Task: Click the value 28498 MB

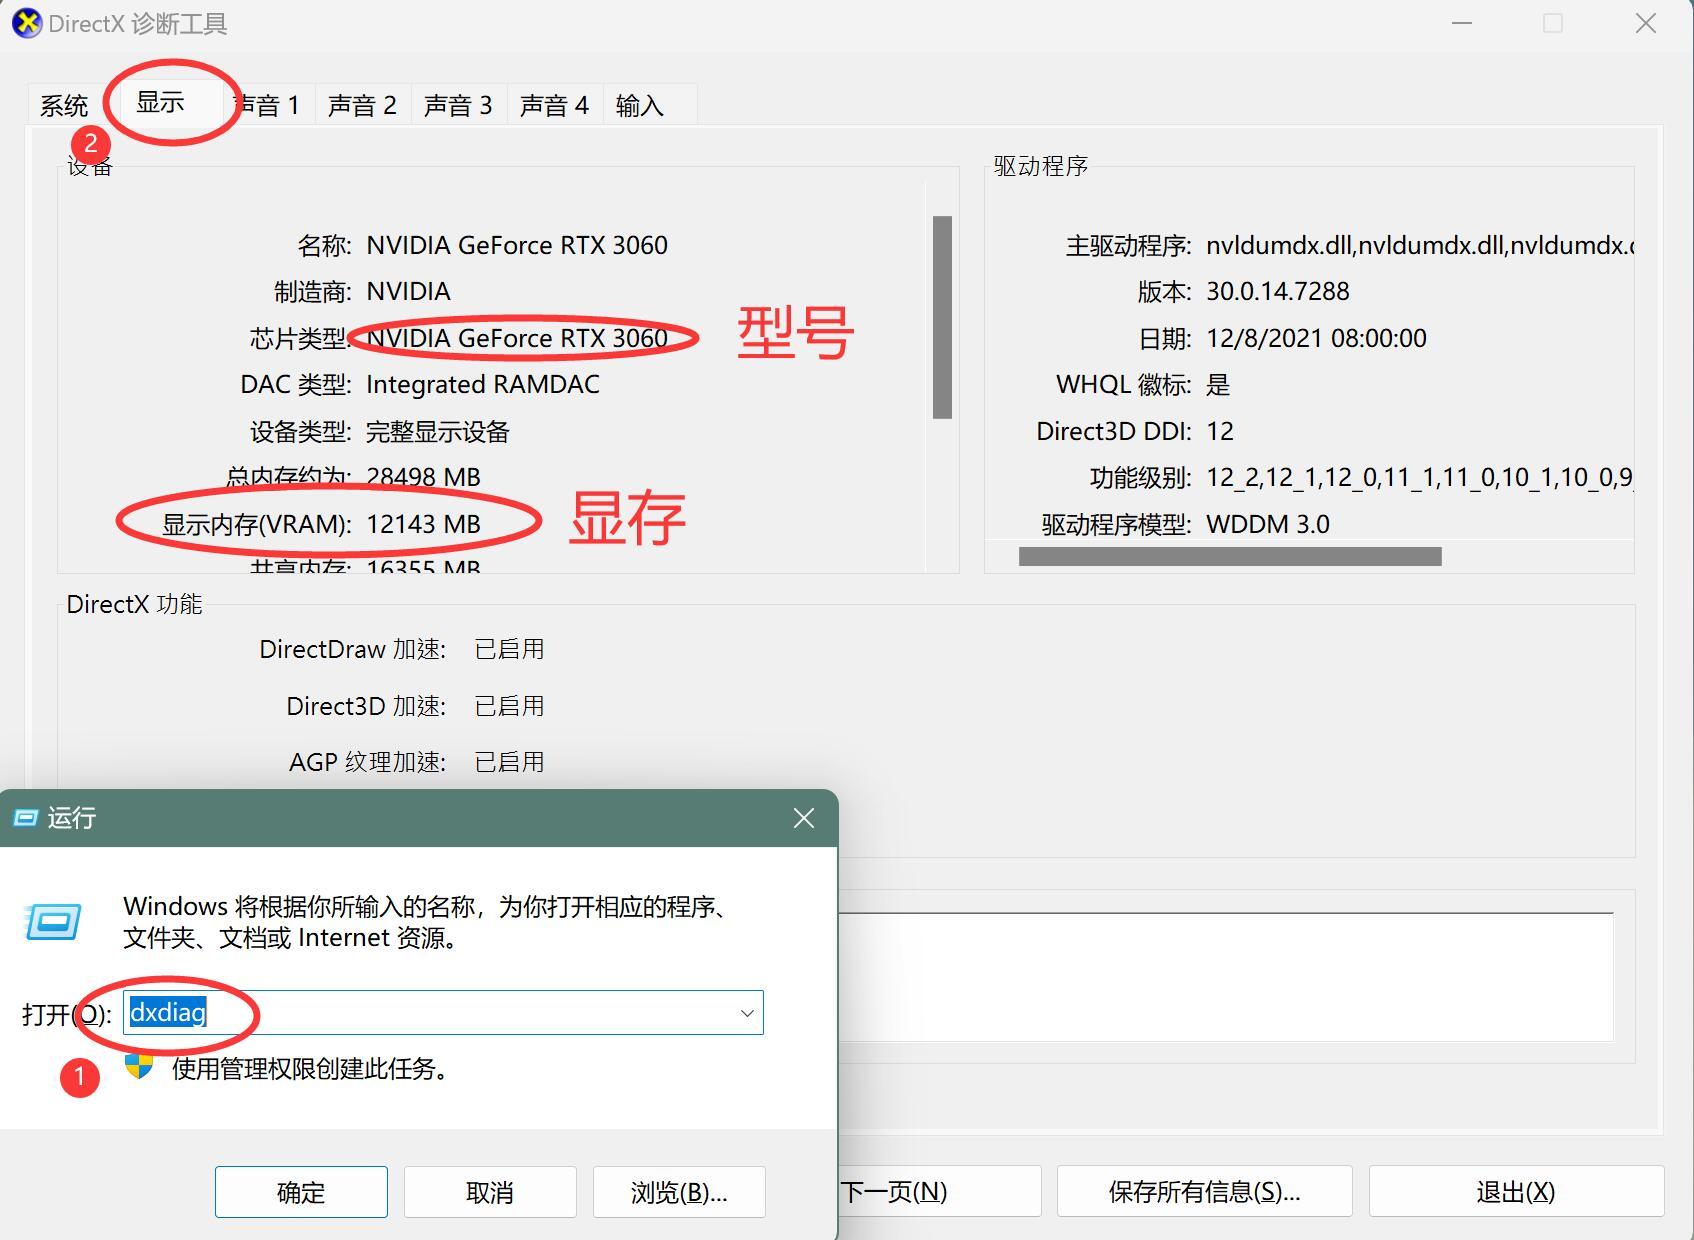Action: tap(423, 477)
